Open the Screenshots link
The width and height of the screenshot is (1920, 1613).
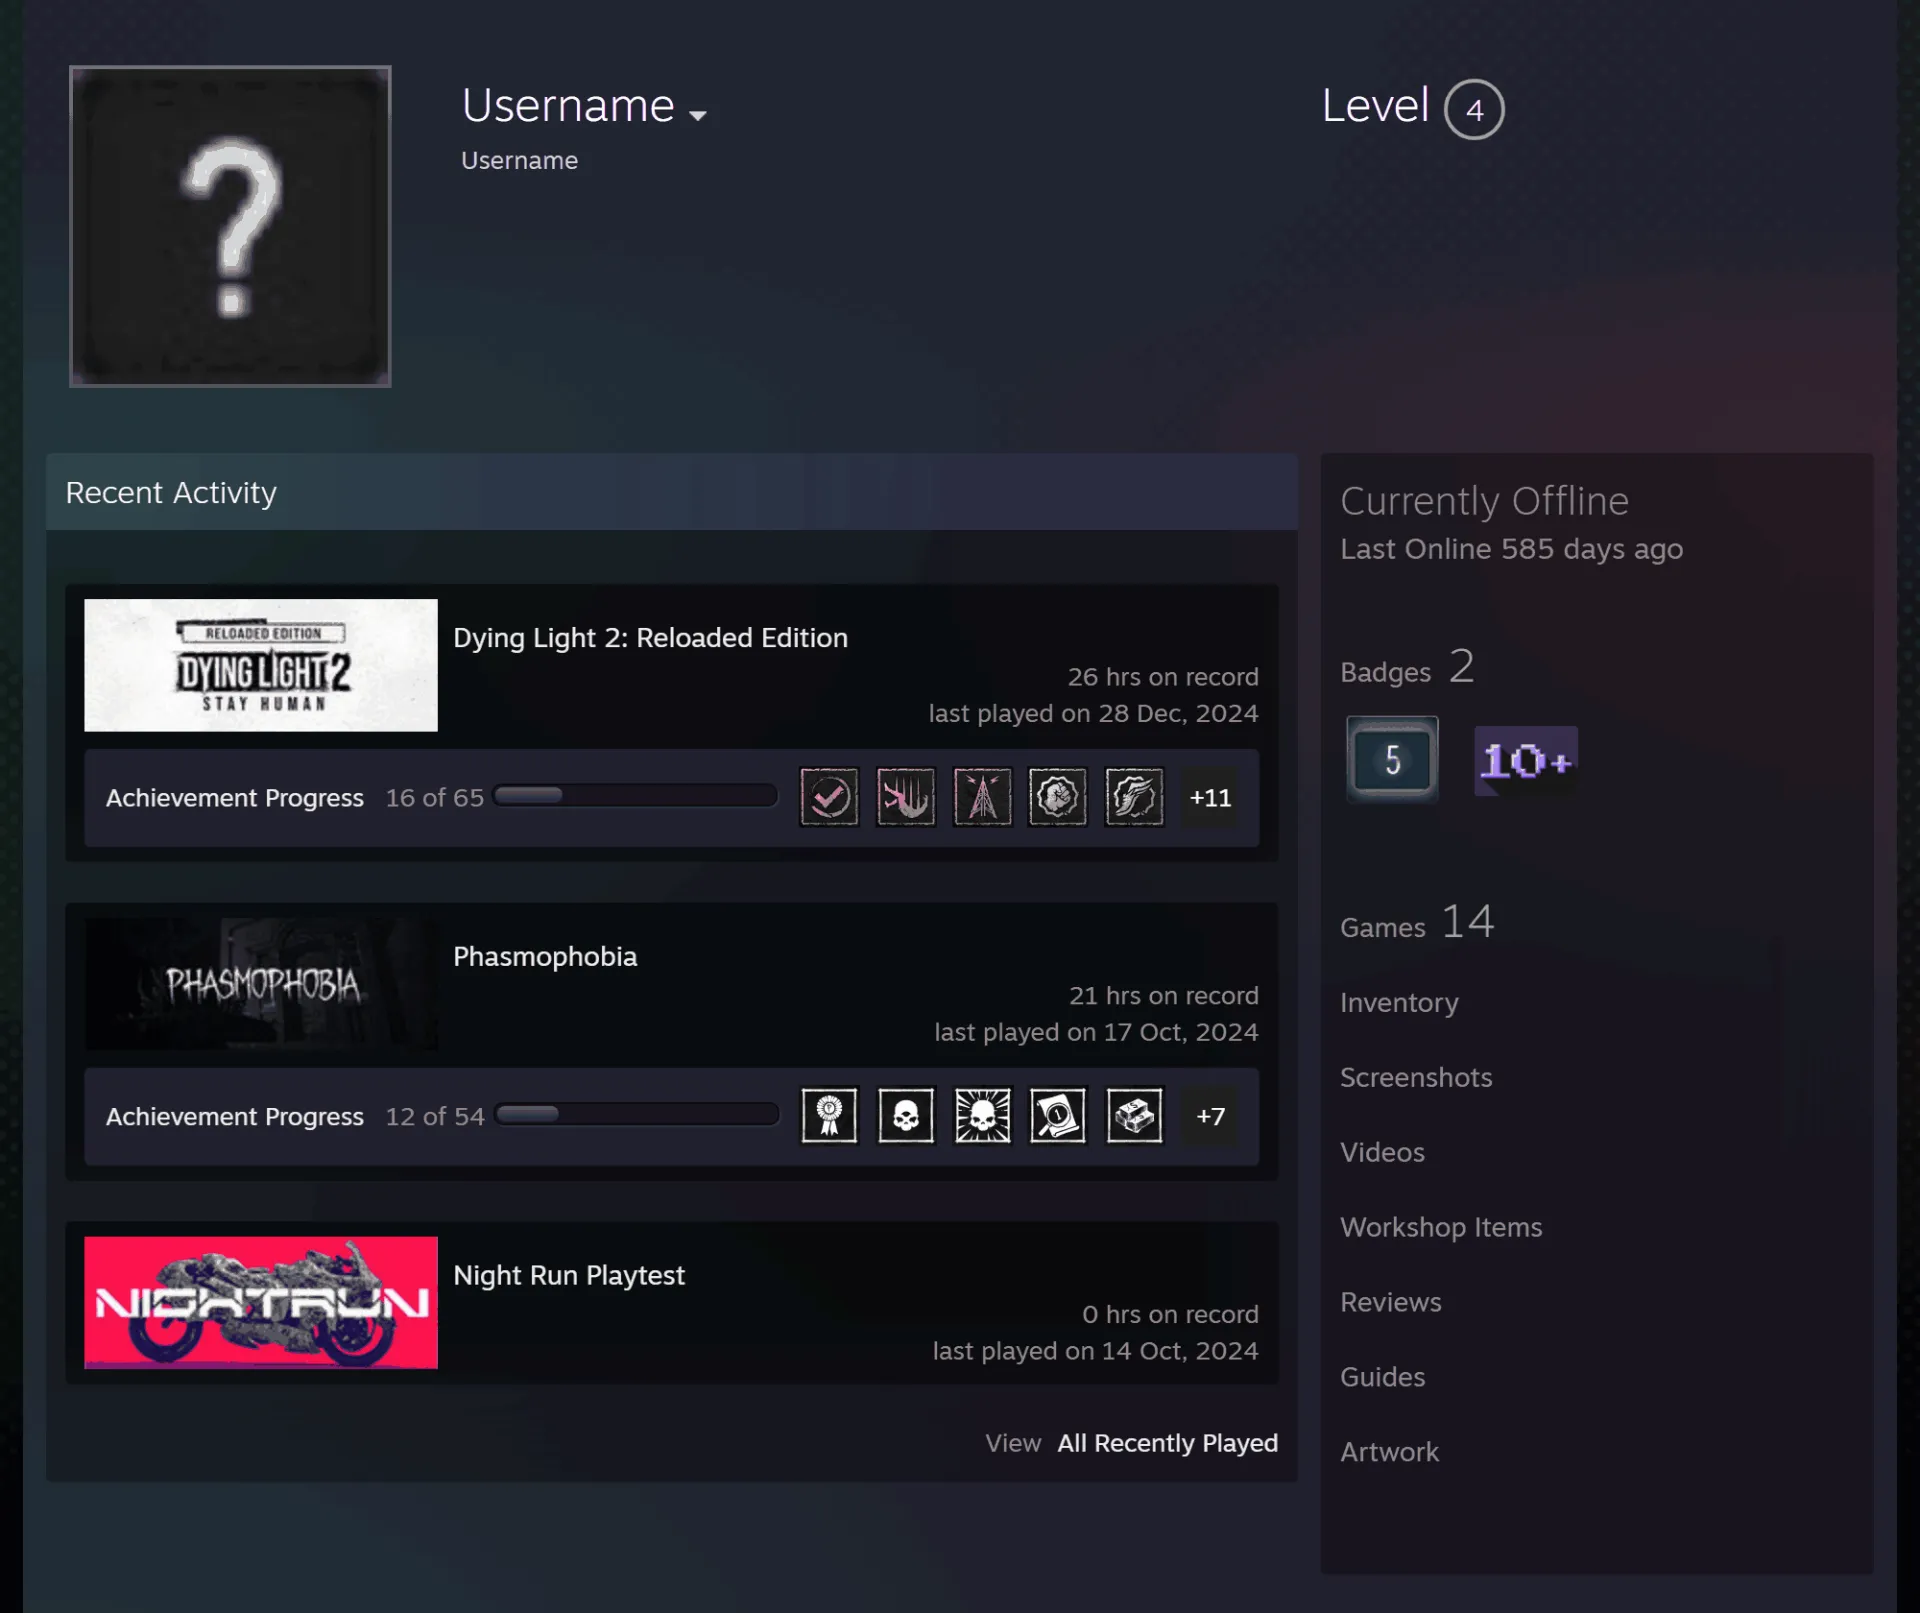1416,1077
